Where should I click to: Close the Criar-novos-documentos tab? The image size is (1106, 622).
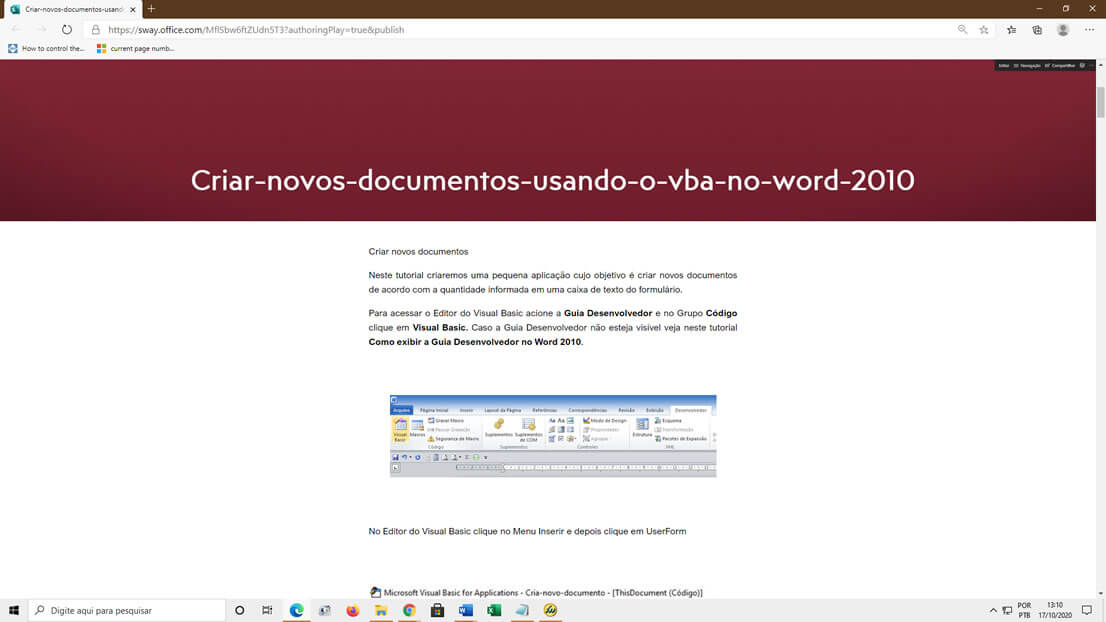133,9
